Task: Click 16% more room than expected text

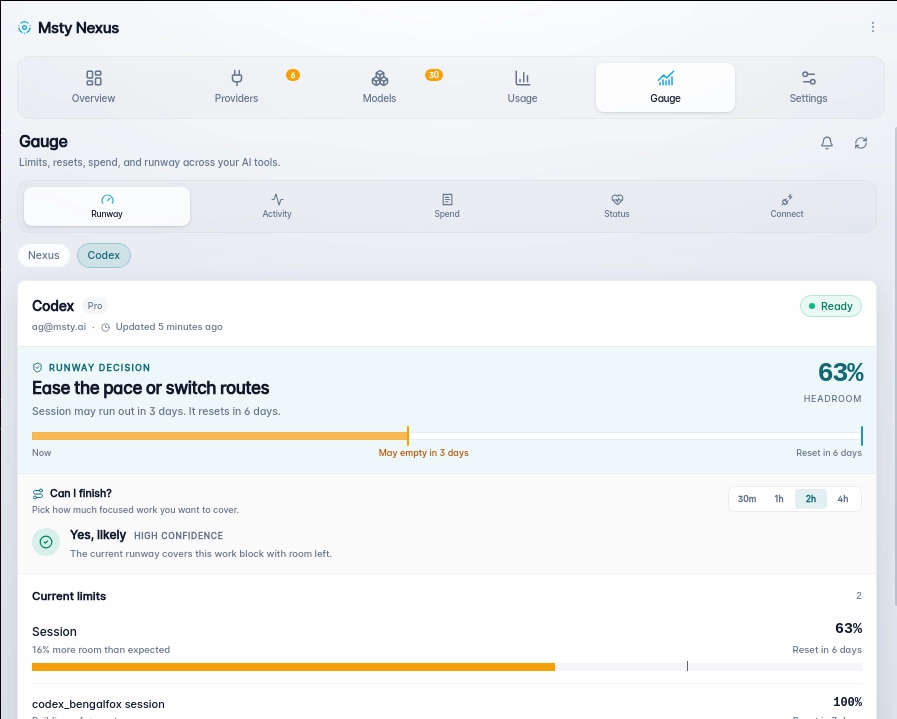Action: 101,650
